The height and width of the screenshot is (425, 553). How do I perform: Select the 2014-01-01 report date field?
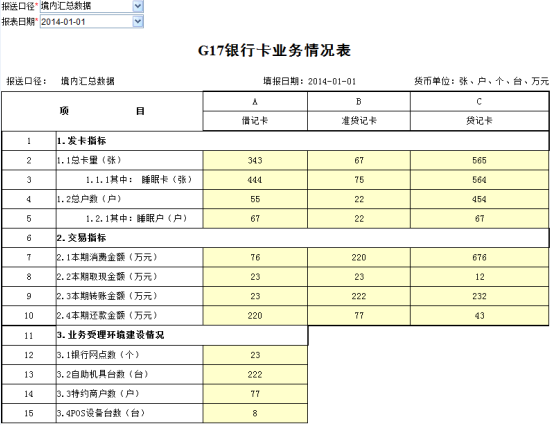pos(86,22)
